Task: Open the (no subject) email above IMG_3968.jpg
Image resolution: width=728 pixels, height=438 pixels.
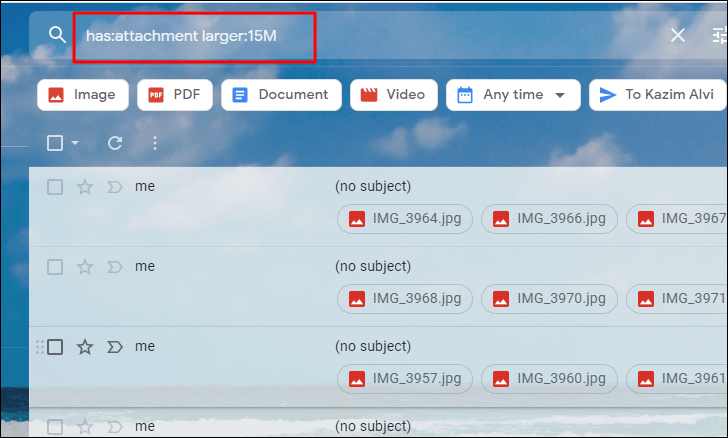Action: (x=373, y=266)
